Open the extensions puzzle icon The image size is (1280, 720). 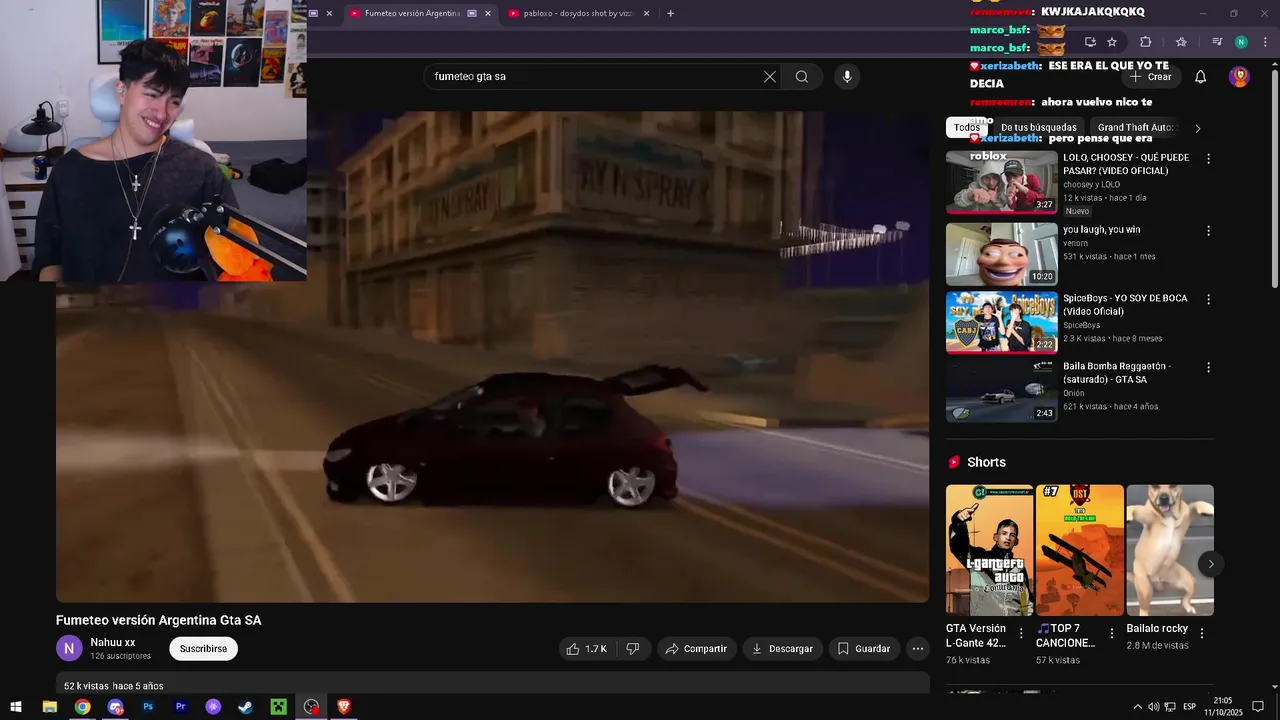pyautogui.click(x=1146, y=42)
